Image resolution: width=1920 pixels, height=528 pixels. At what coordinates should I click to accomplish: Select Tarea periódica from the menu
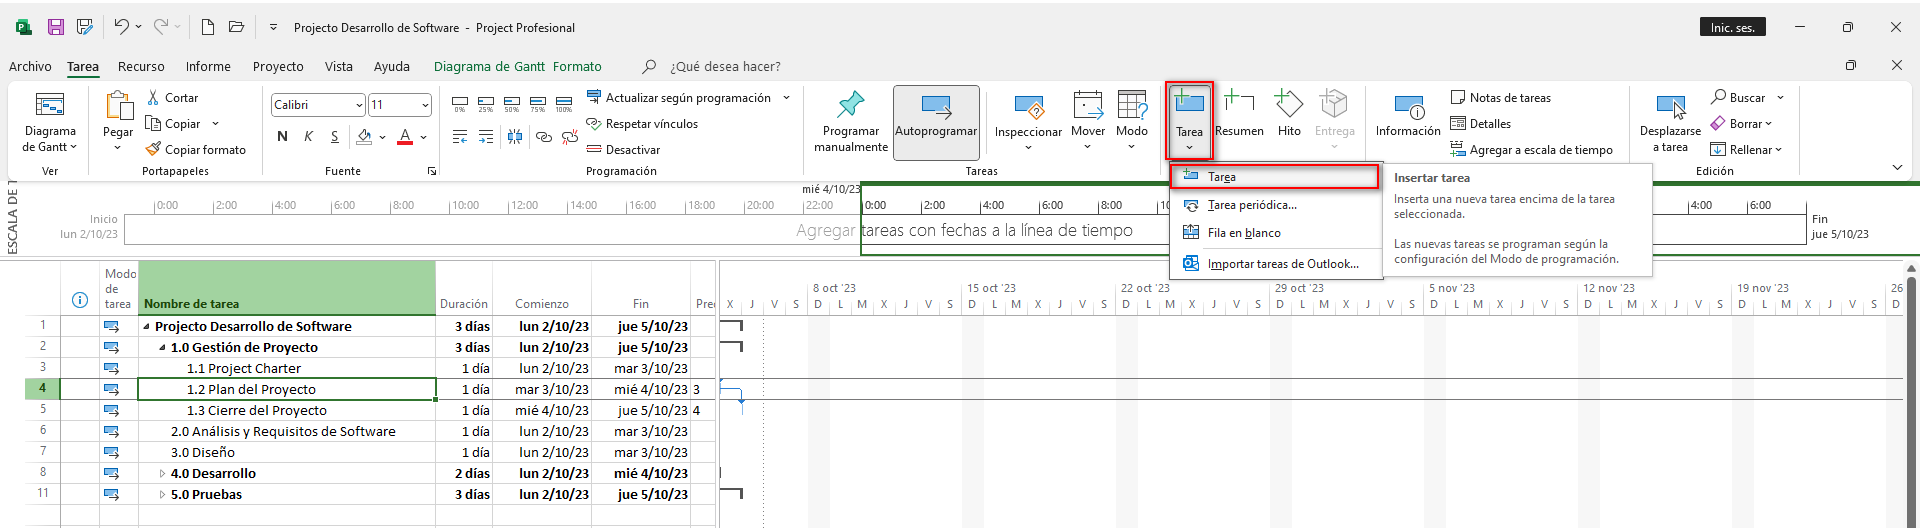[1251, 205]
